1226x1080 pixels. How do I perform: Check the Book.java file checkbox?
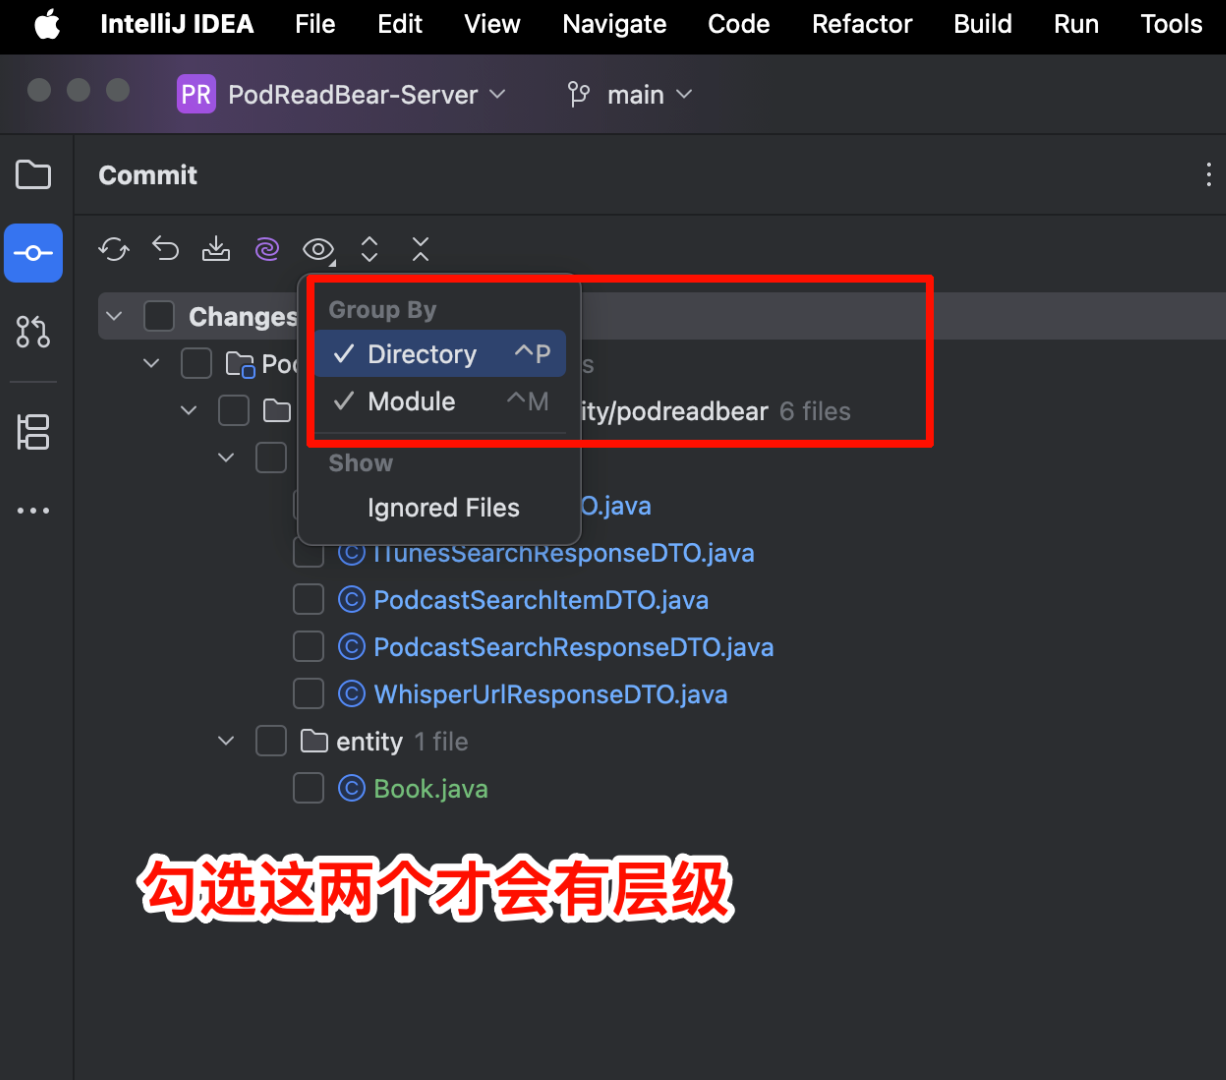click(x=308, y=787)
